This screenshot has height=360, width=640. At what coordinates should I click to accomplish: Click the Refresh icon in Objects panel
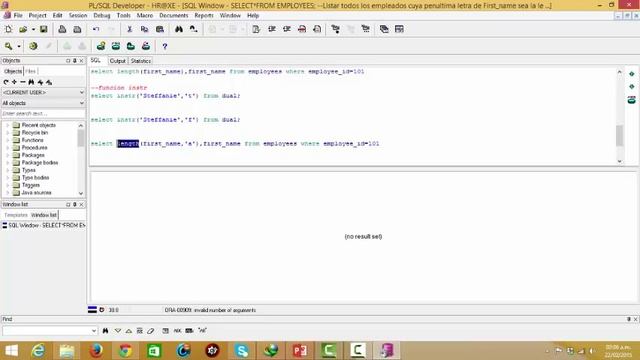tap(6, 82)
